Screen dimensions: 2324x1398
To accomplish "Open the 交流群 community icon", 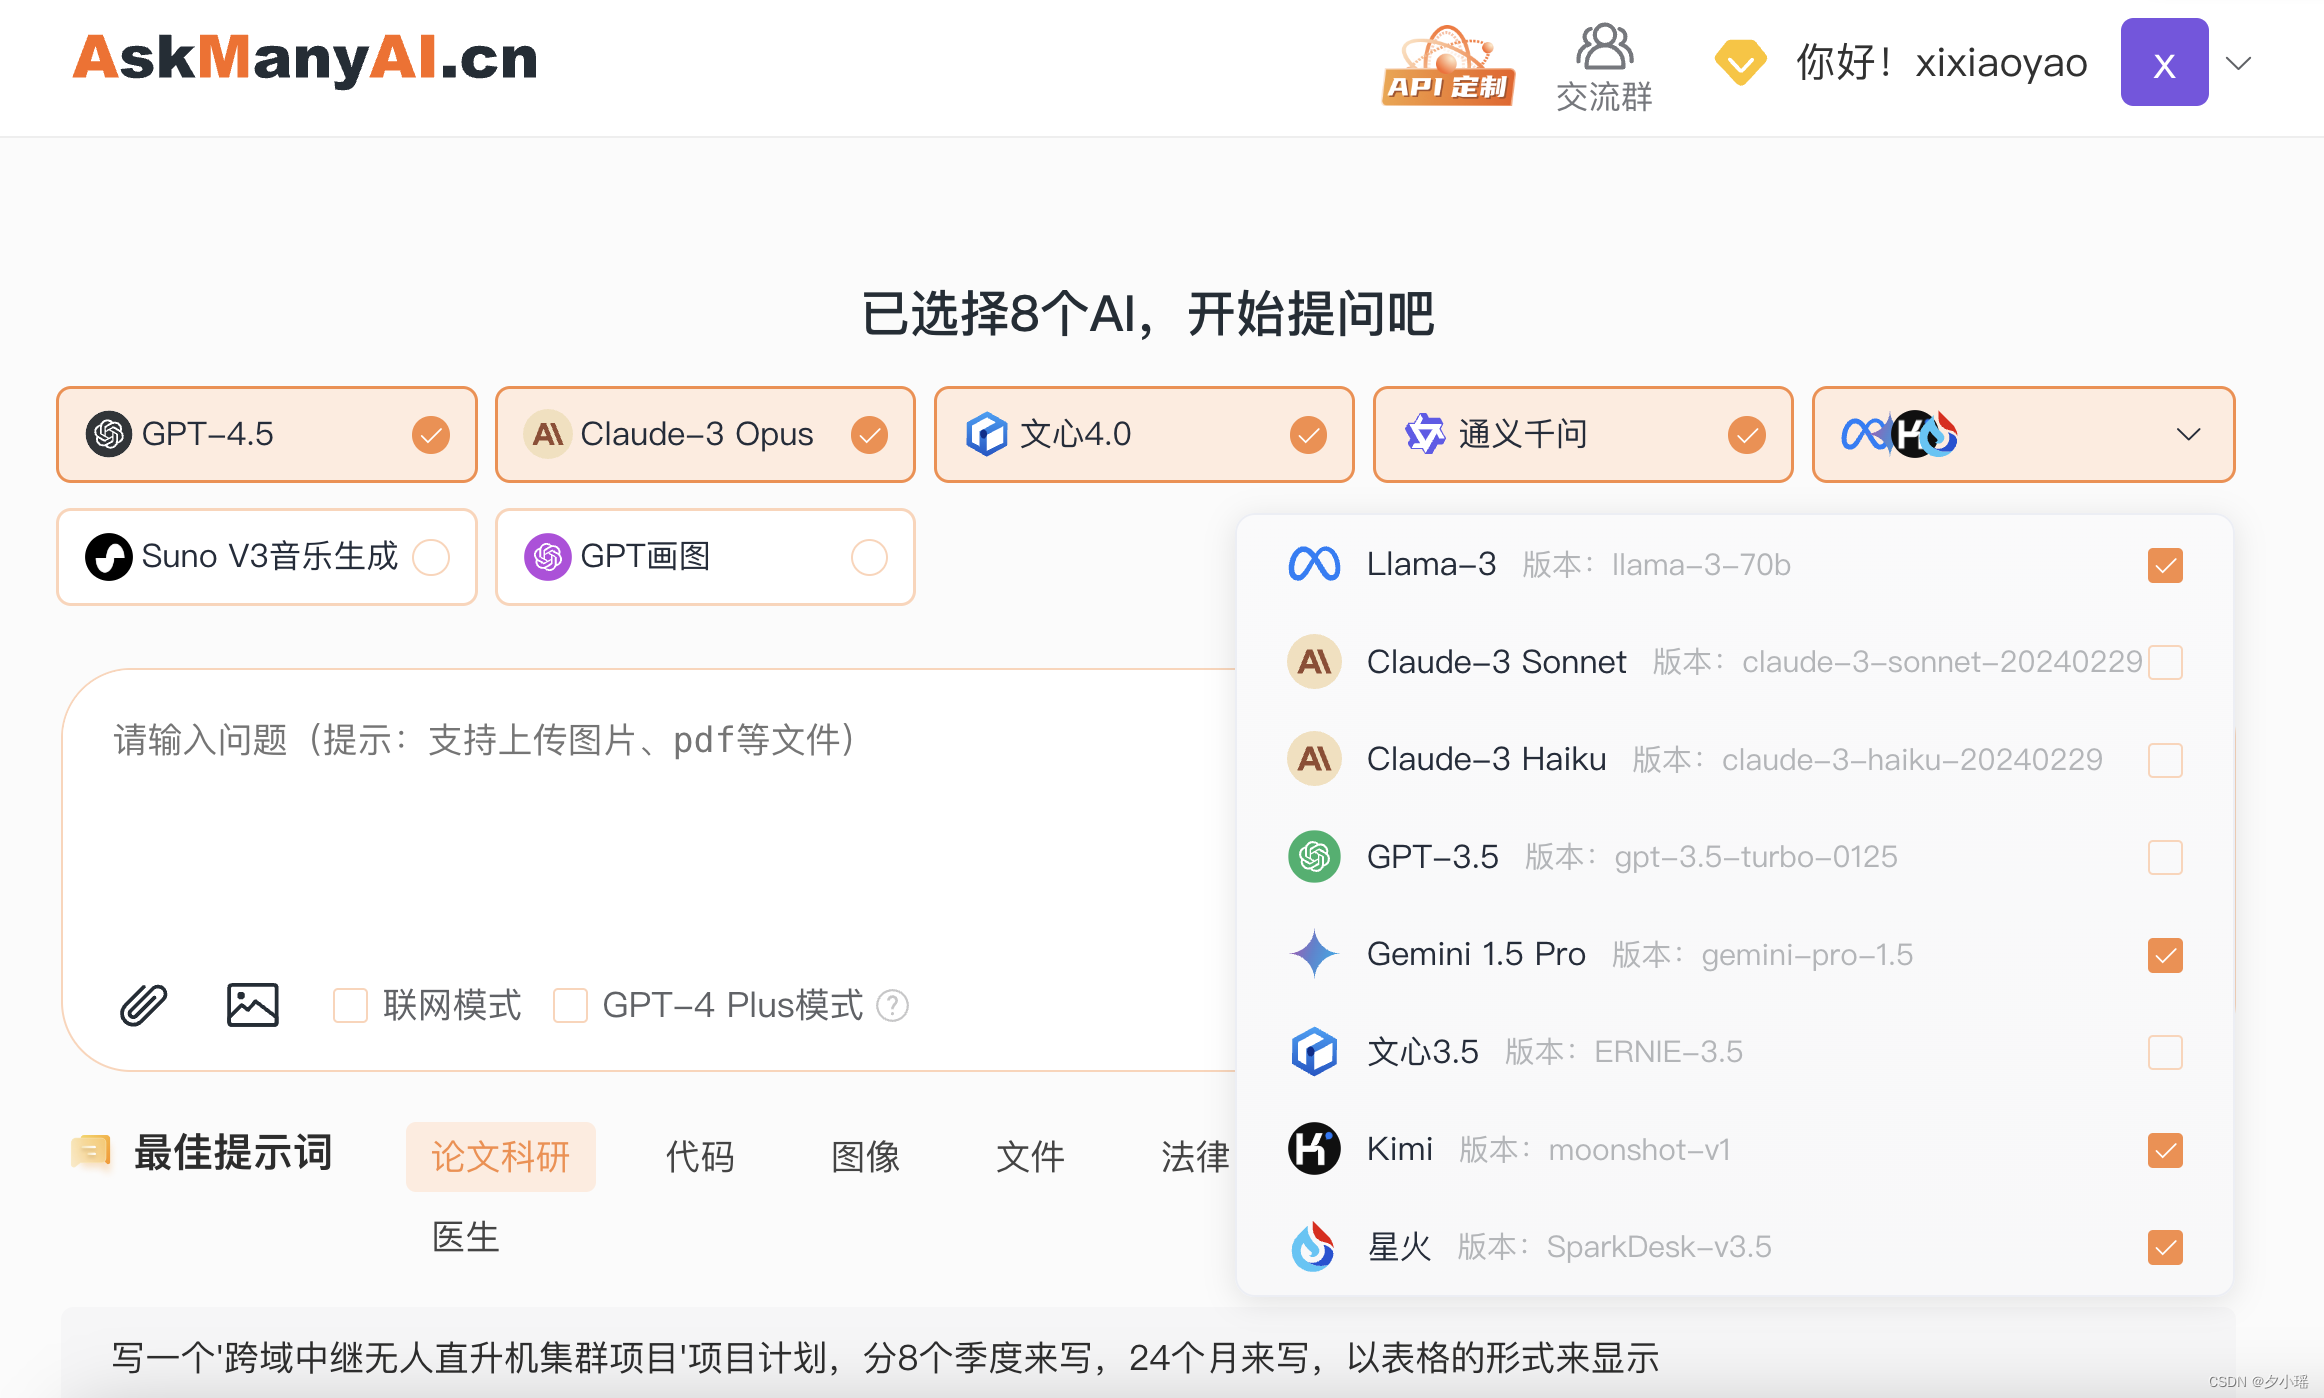I will [1604, 68].
